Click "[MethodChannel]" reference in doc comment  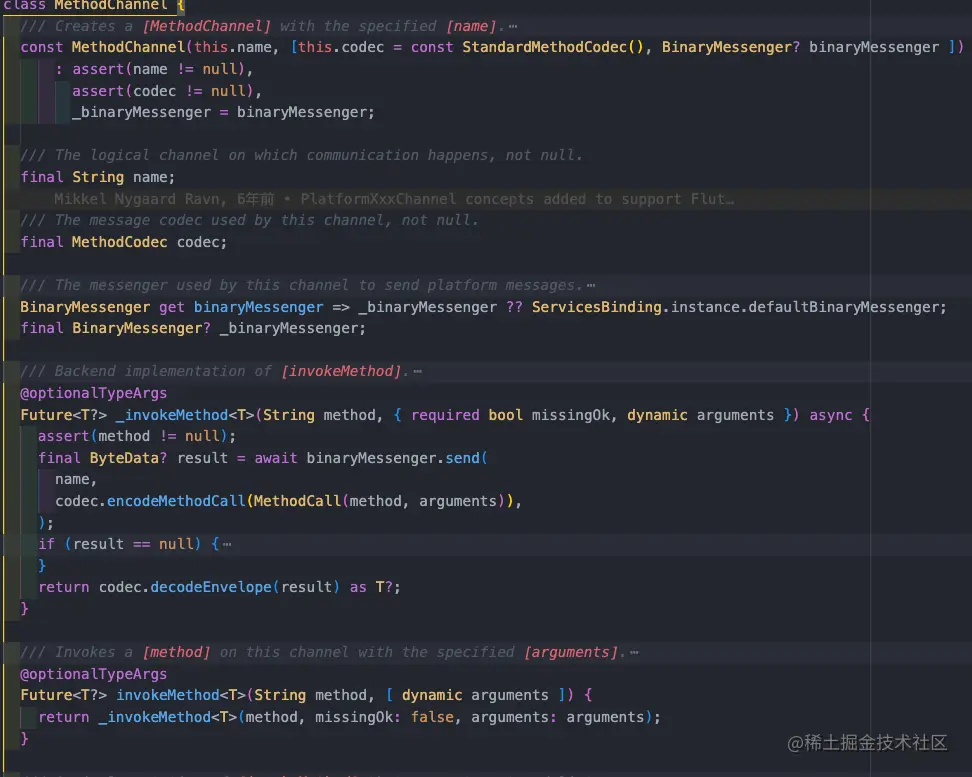[x=207, y=26]
